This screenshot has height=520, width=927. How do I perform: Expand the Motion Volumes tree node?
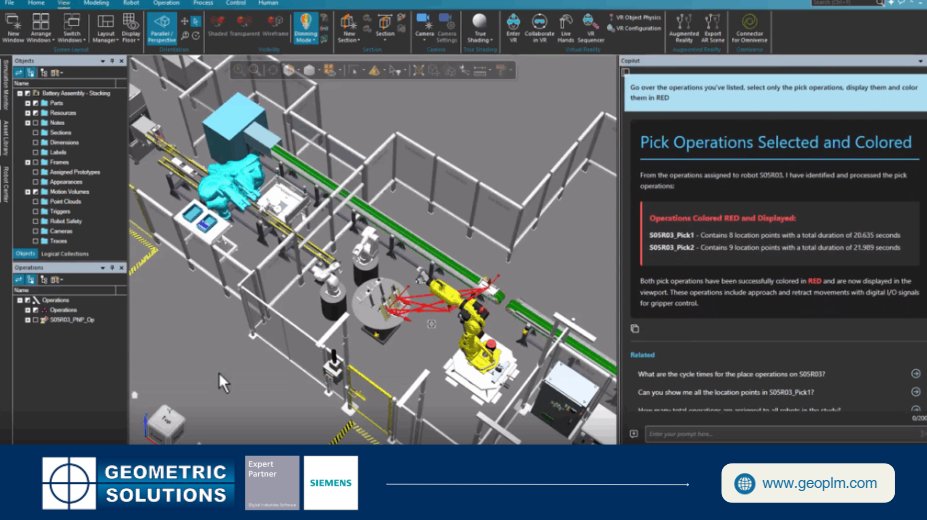click(x=27, y=191)
